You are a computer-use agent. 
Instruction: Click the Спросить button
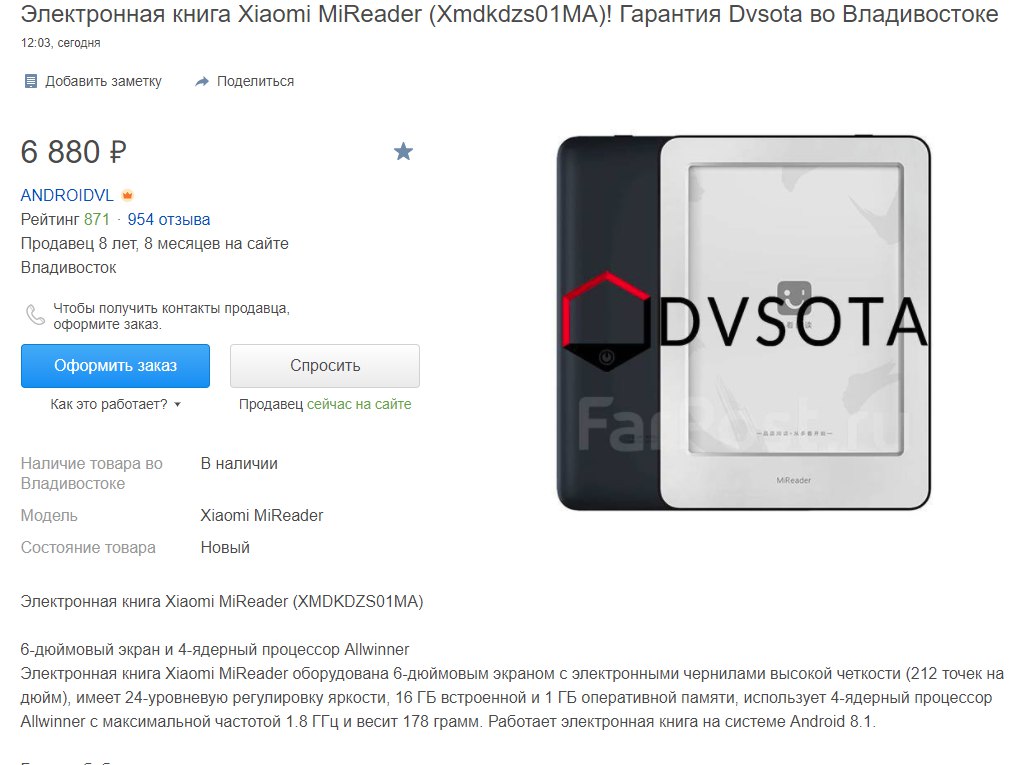[x=325, y=366]
